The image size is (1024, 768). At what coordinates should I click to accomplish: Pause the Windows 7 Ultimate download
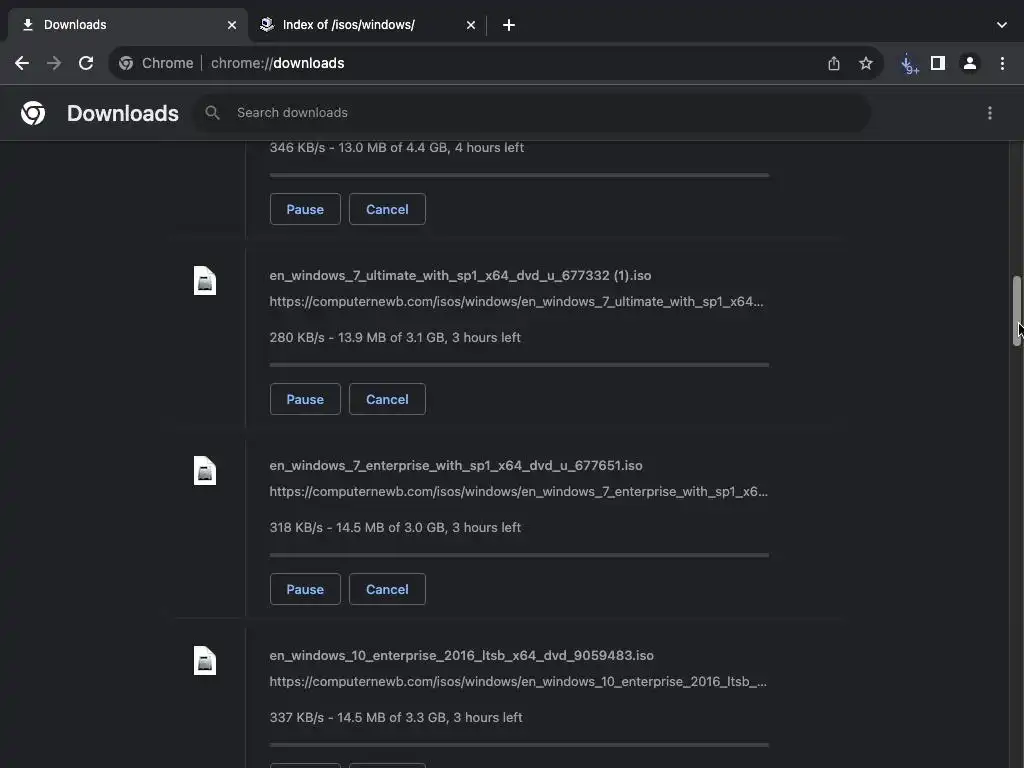click(305, 399)
